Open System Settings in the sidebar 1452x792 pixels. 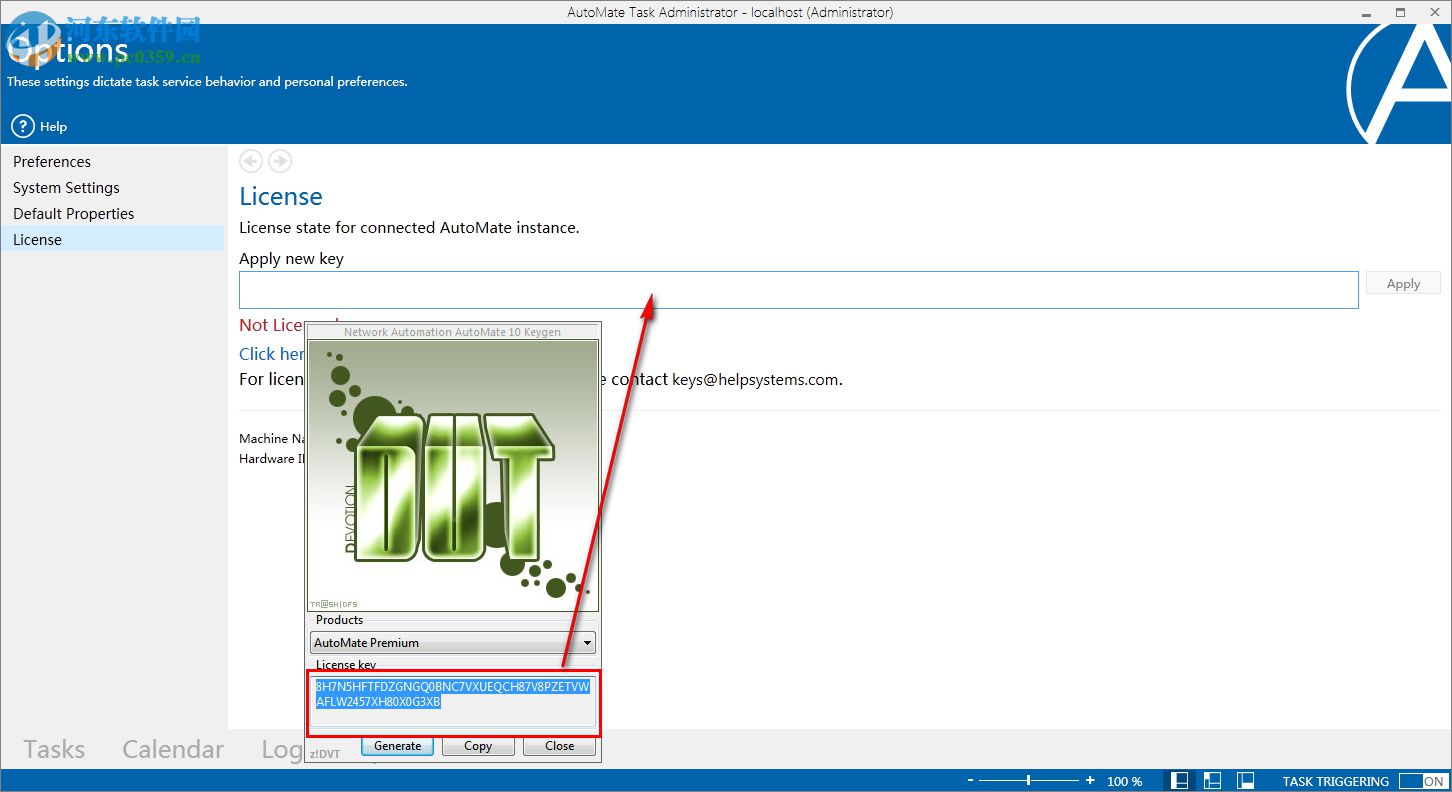(x=66, y=187)
